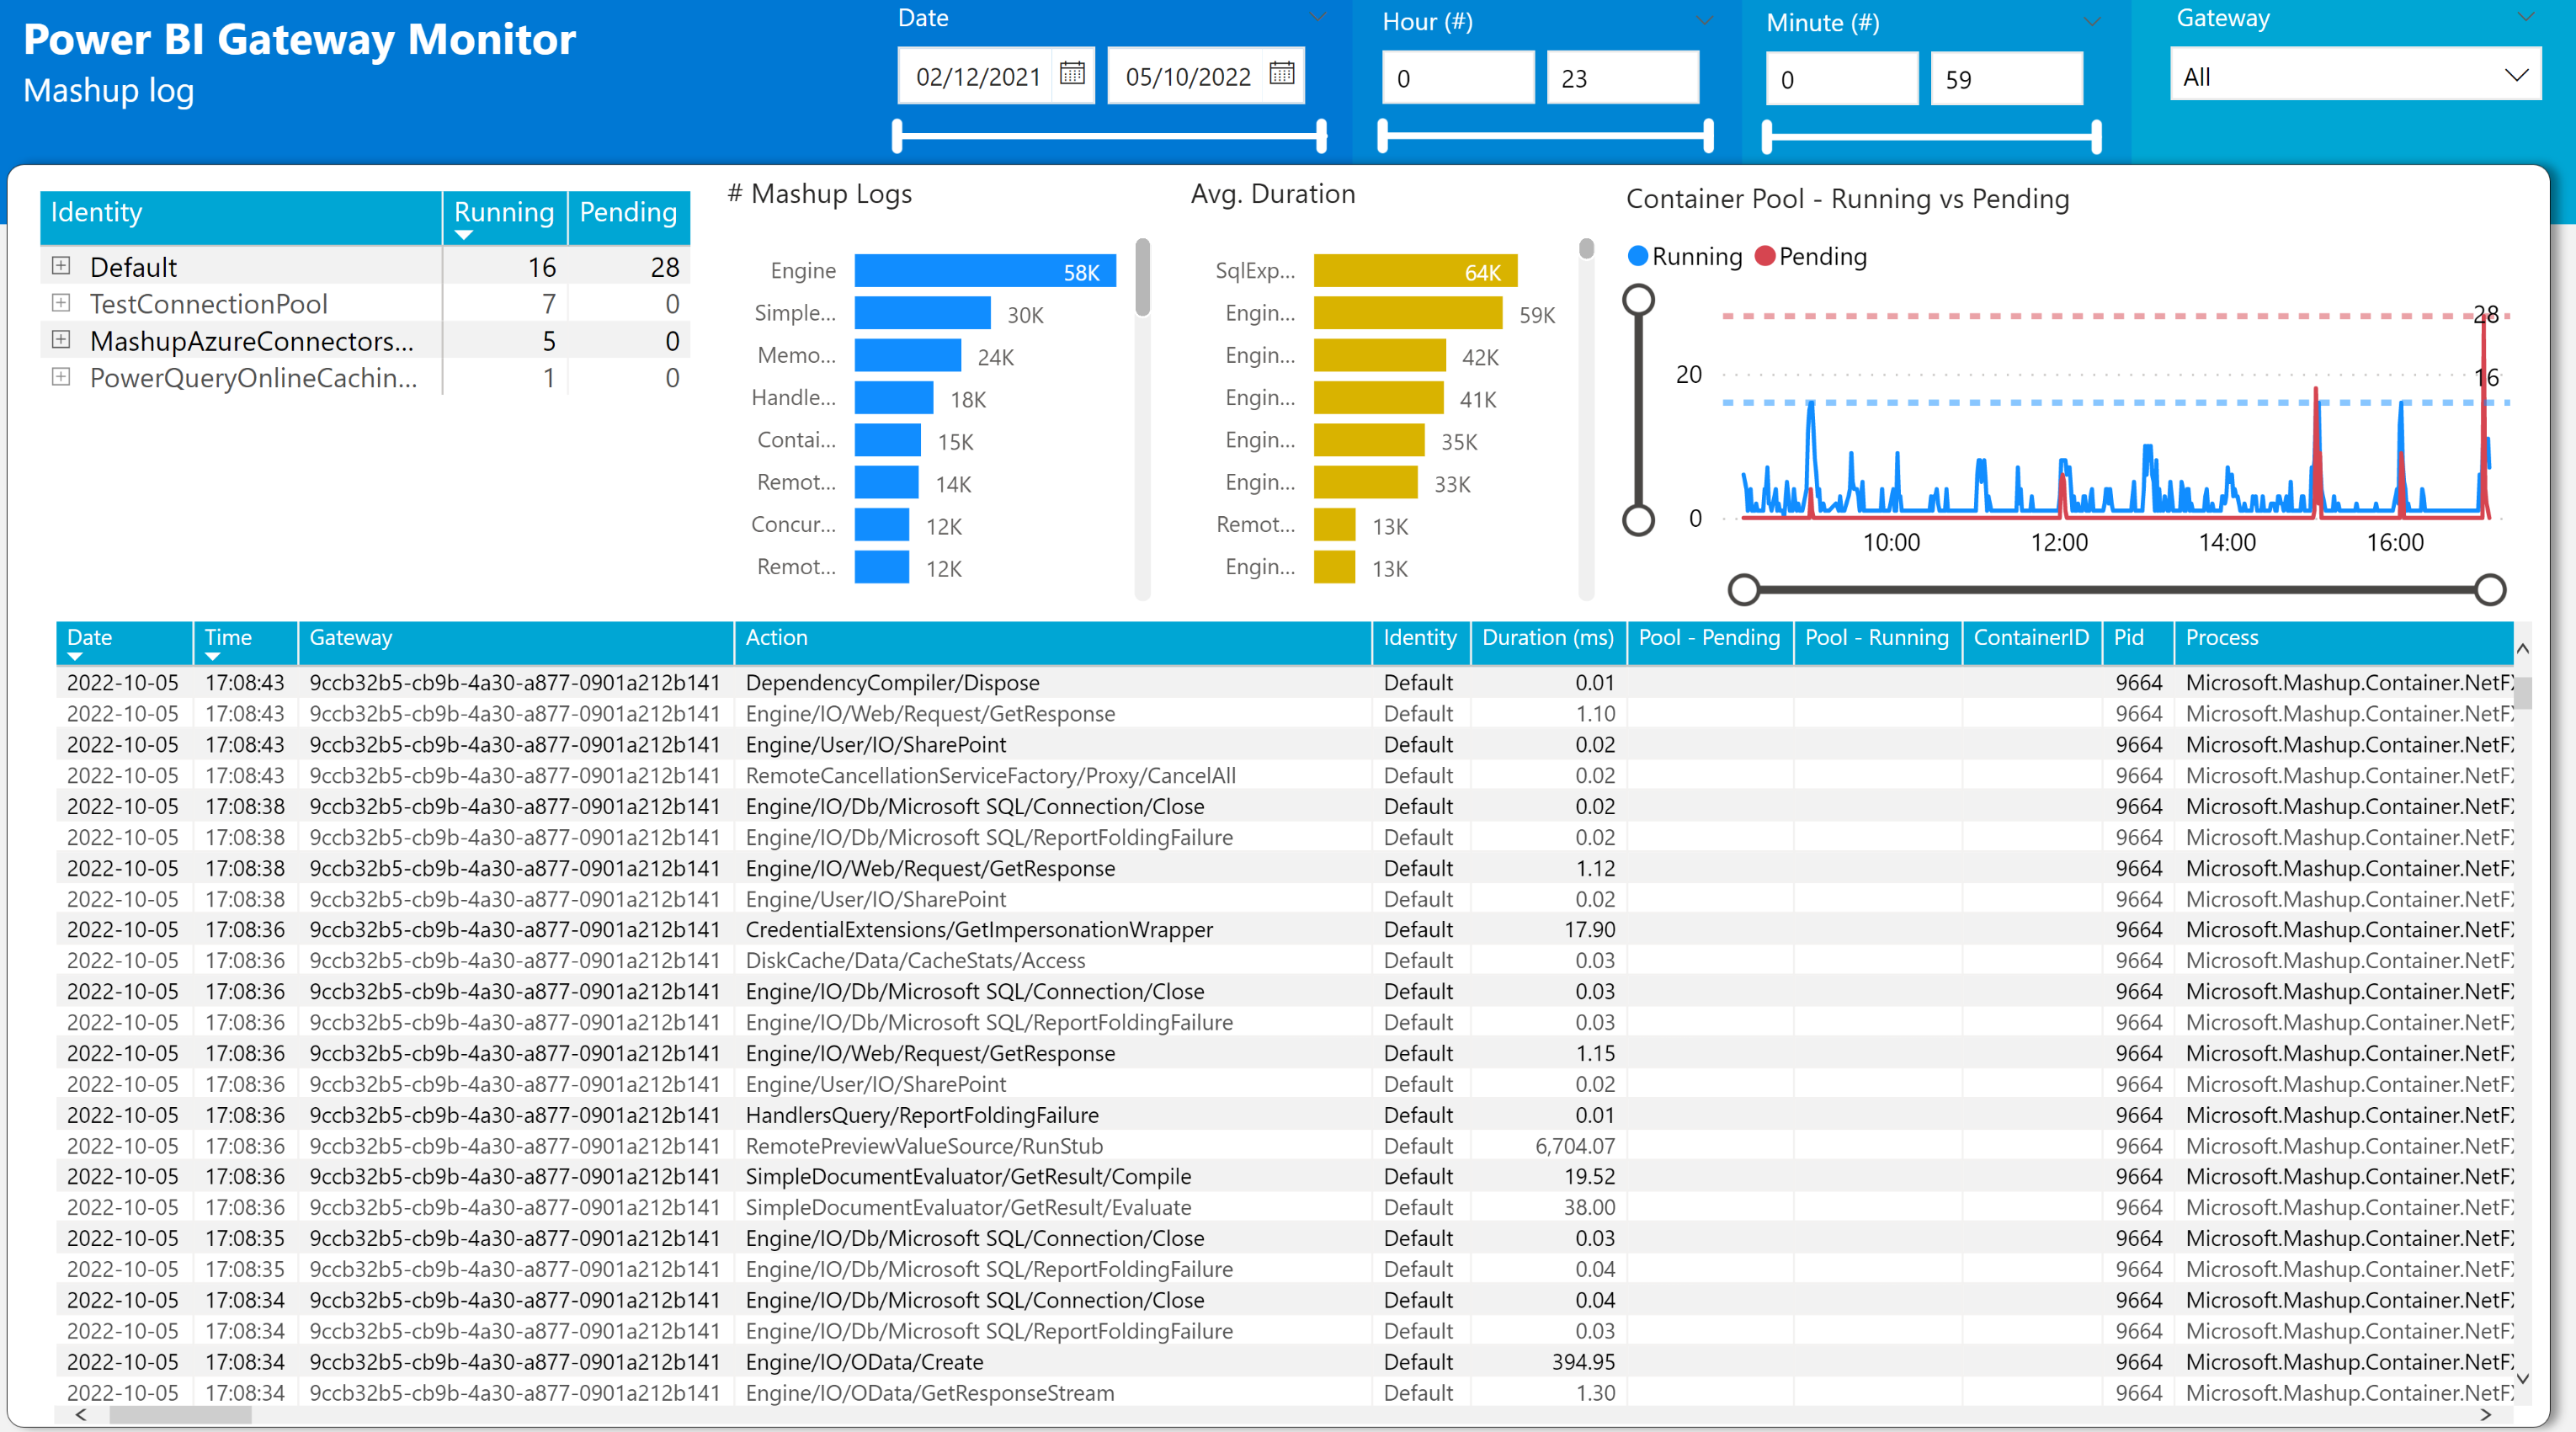Expand the TestConnectionPool identity row
Image resolution: width=2576 pixels, height=1432 pixels.
pos(61,303)
